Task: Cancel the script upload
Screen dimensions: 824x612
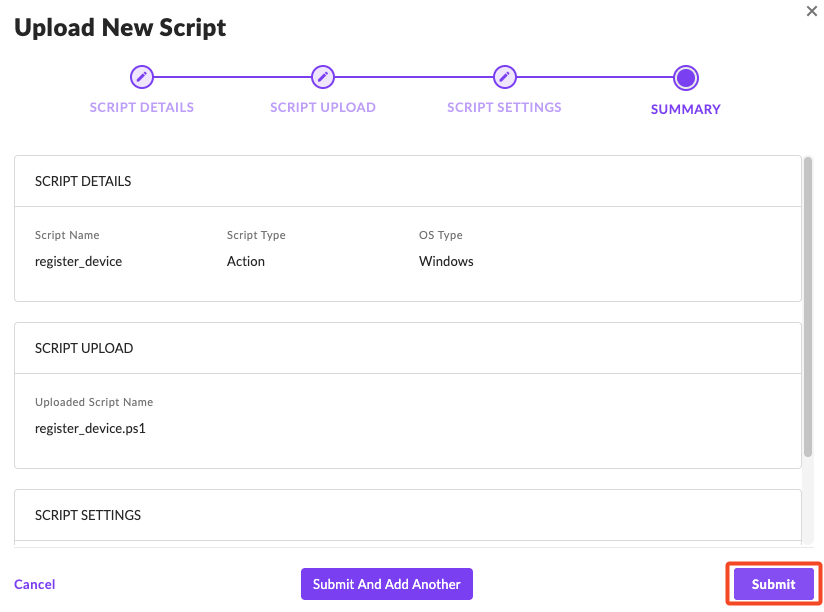Action: [x=35, y=584]
